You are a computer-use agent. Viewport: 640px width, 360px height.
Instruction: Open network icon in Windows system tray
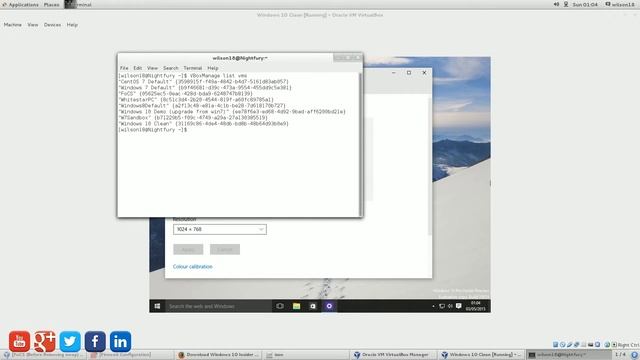click(x=442, y=306)
